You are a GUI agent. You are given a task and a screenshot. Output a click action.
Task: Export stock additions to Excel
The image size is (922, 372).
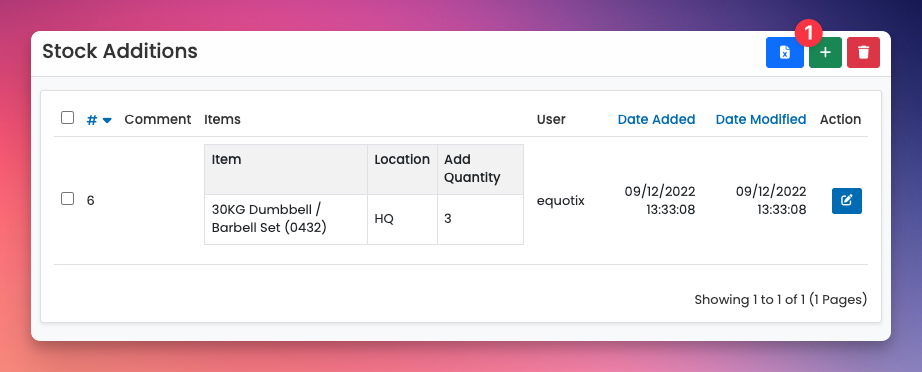(x=784, y=53)
